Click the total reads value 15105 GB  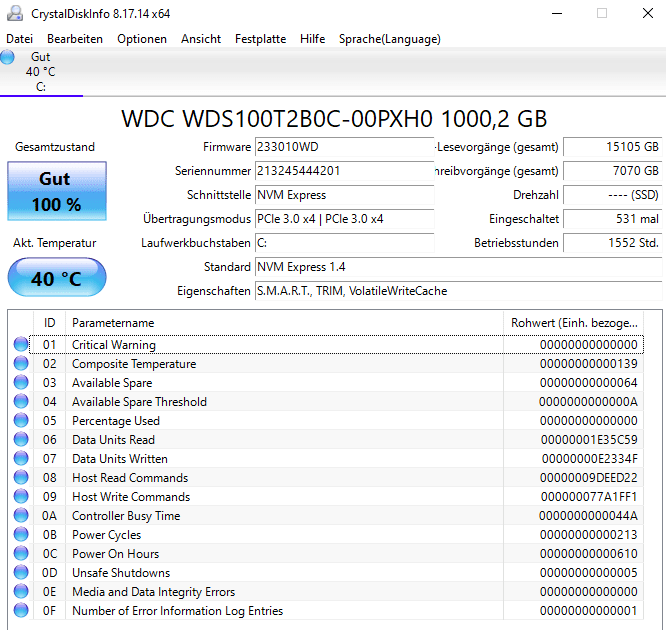[612, 147]
